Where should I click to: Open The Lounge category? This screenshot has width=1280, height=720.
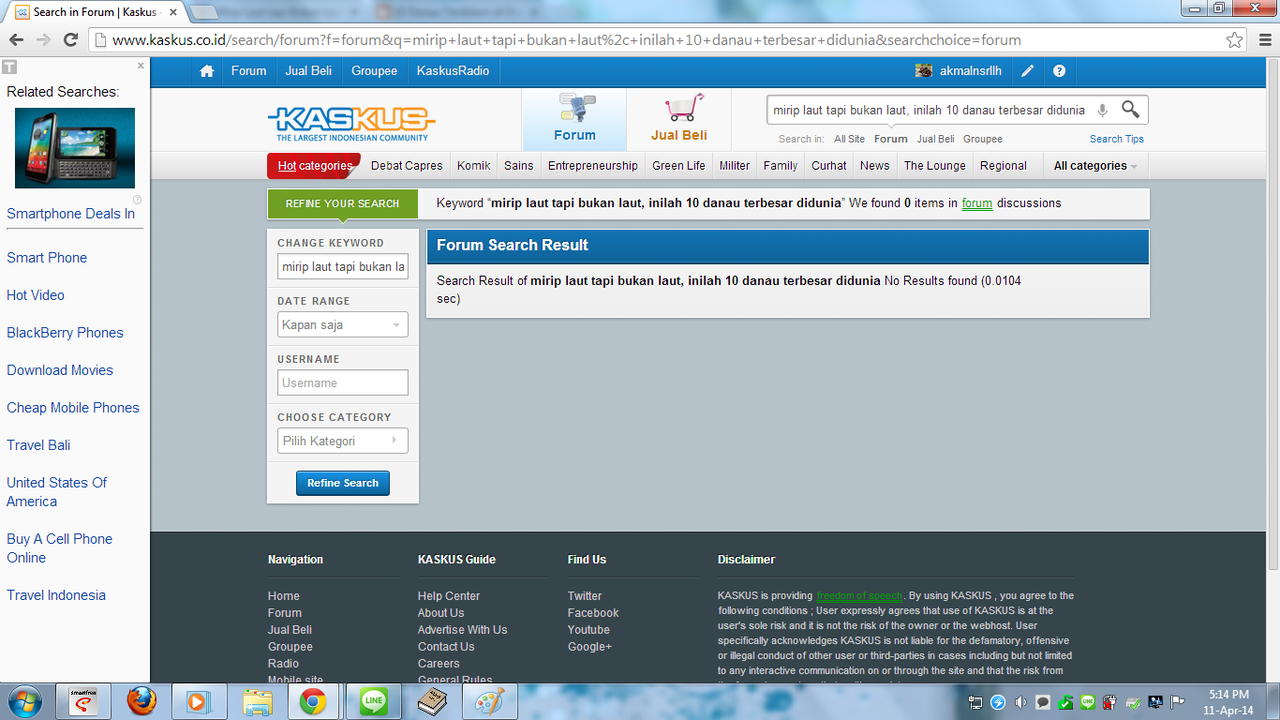[x=935, y=166]
